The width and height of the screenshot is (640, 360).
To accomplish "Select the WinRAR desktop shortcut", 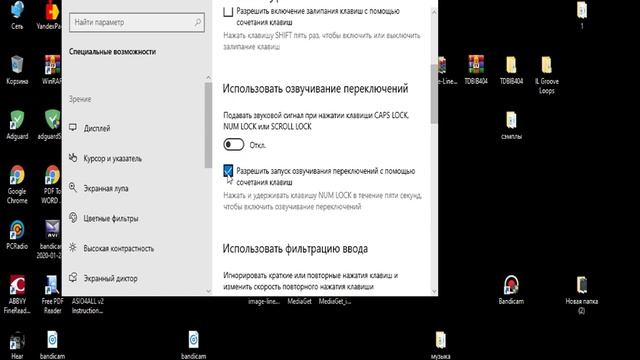I will click(53, 69).
